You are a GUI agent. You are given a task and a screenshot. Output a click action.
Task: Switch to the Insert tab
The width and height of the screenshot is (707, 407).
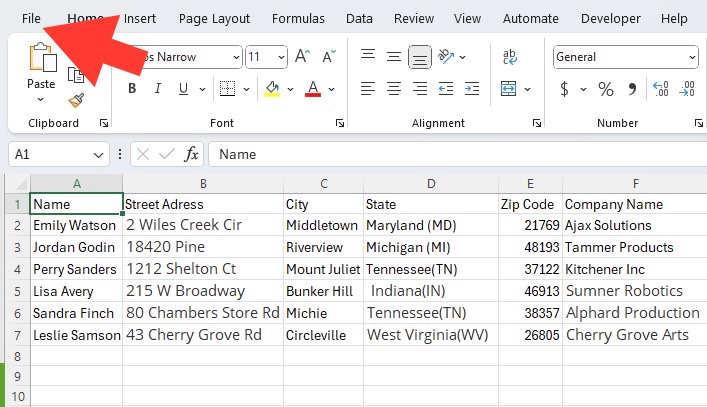point(140,18)
